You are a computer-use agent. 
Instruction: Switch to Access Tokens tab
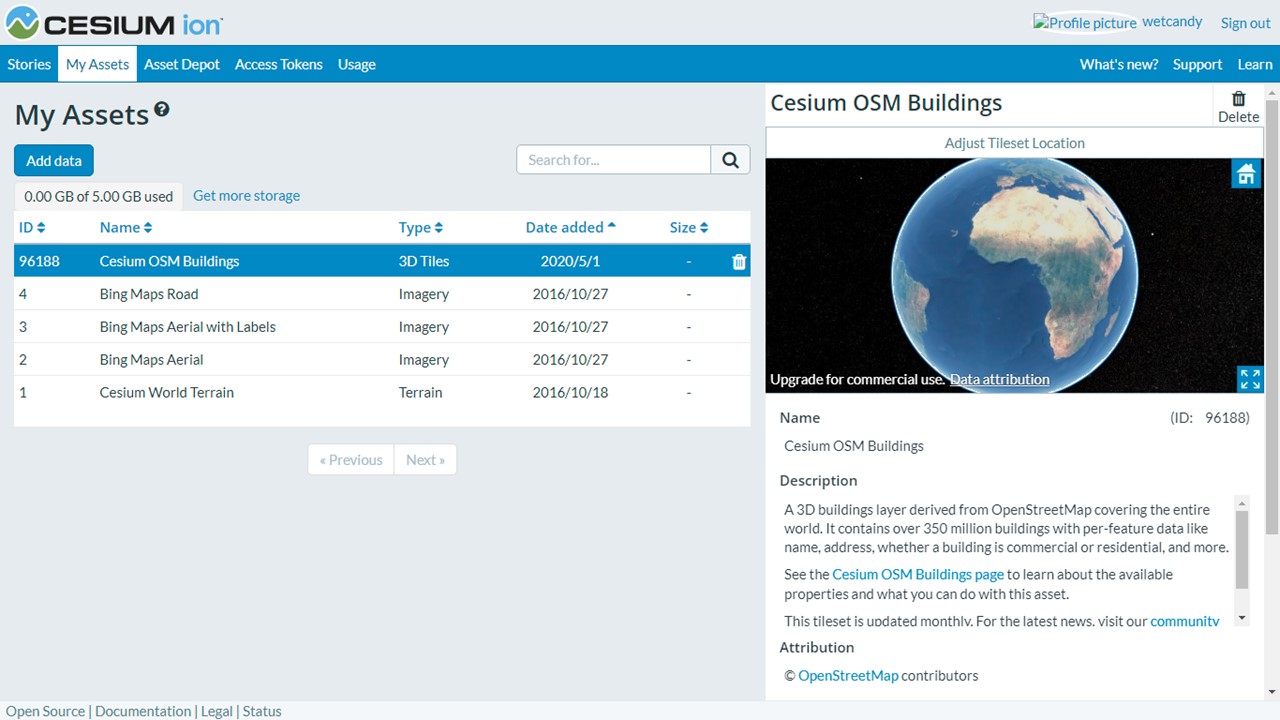(x=279, y=64)
